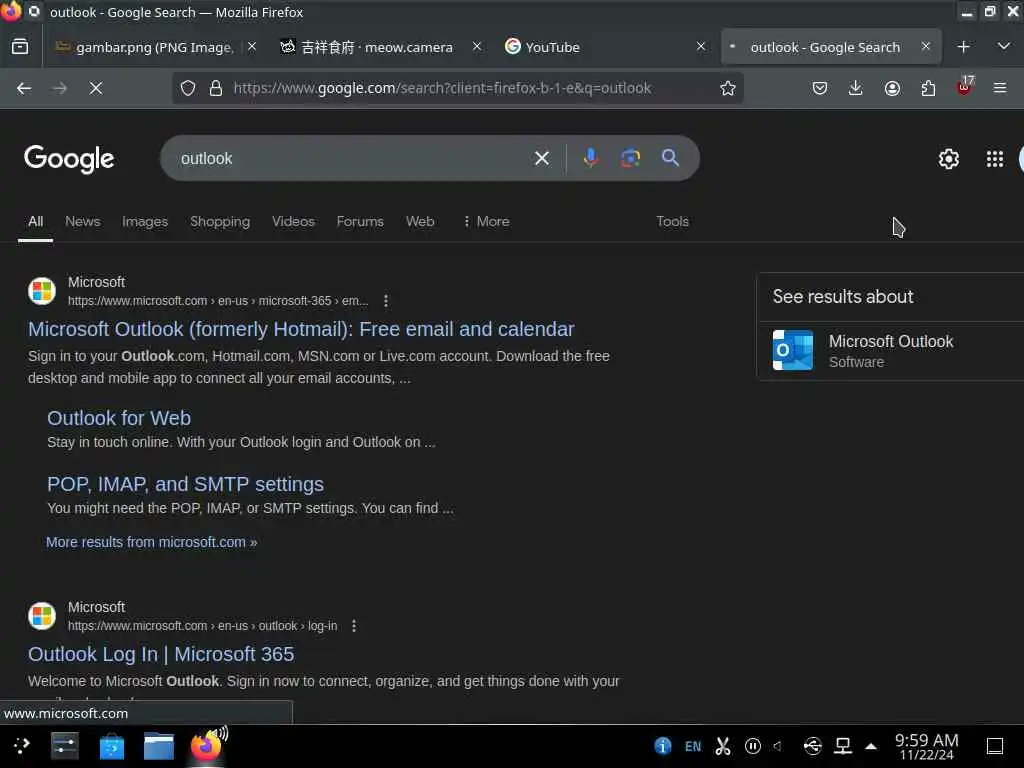1024x768 pixels.
Task: Open Tools search options
Action: point(672,221)
